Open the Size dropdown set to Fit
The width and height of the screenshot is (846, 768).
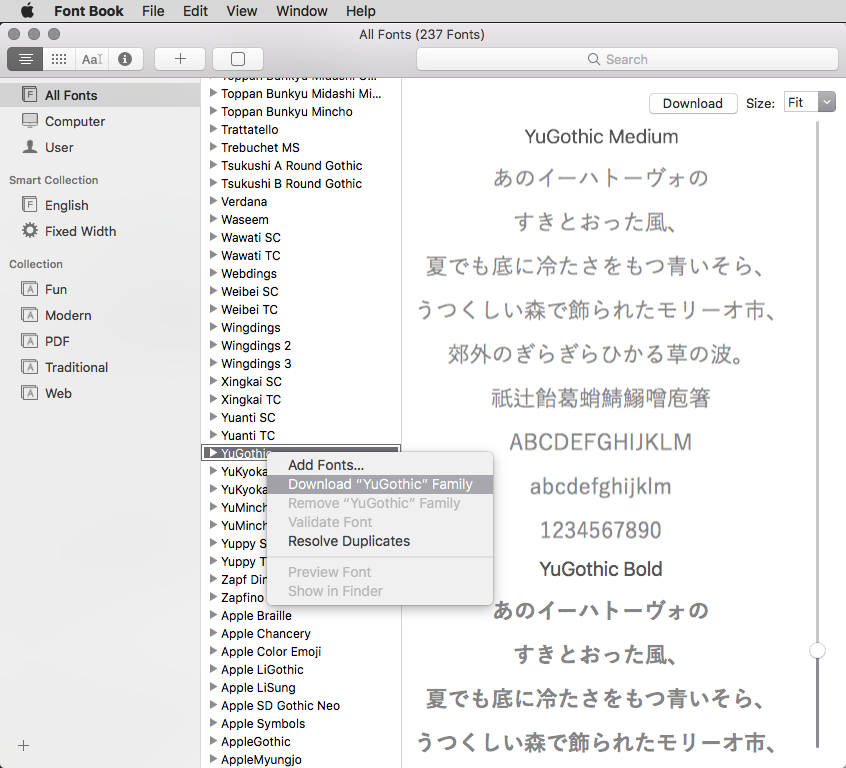pyautogui.click(x=809, y=102)
